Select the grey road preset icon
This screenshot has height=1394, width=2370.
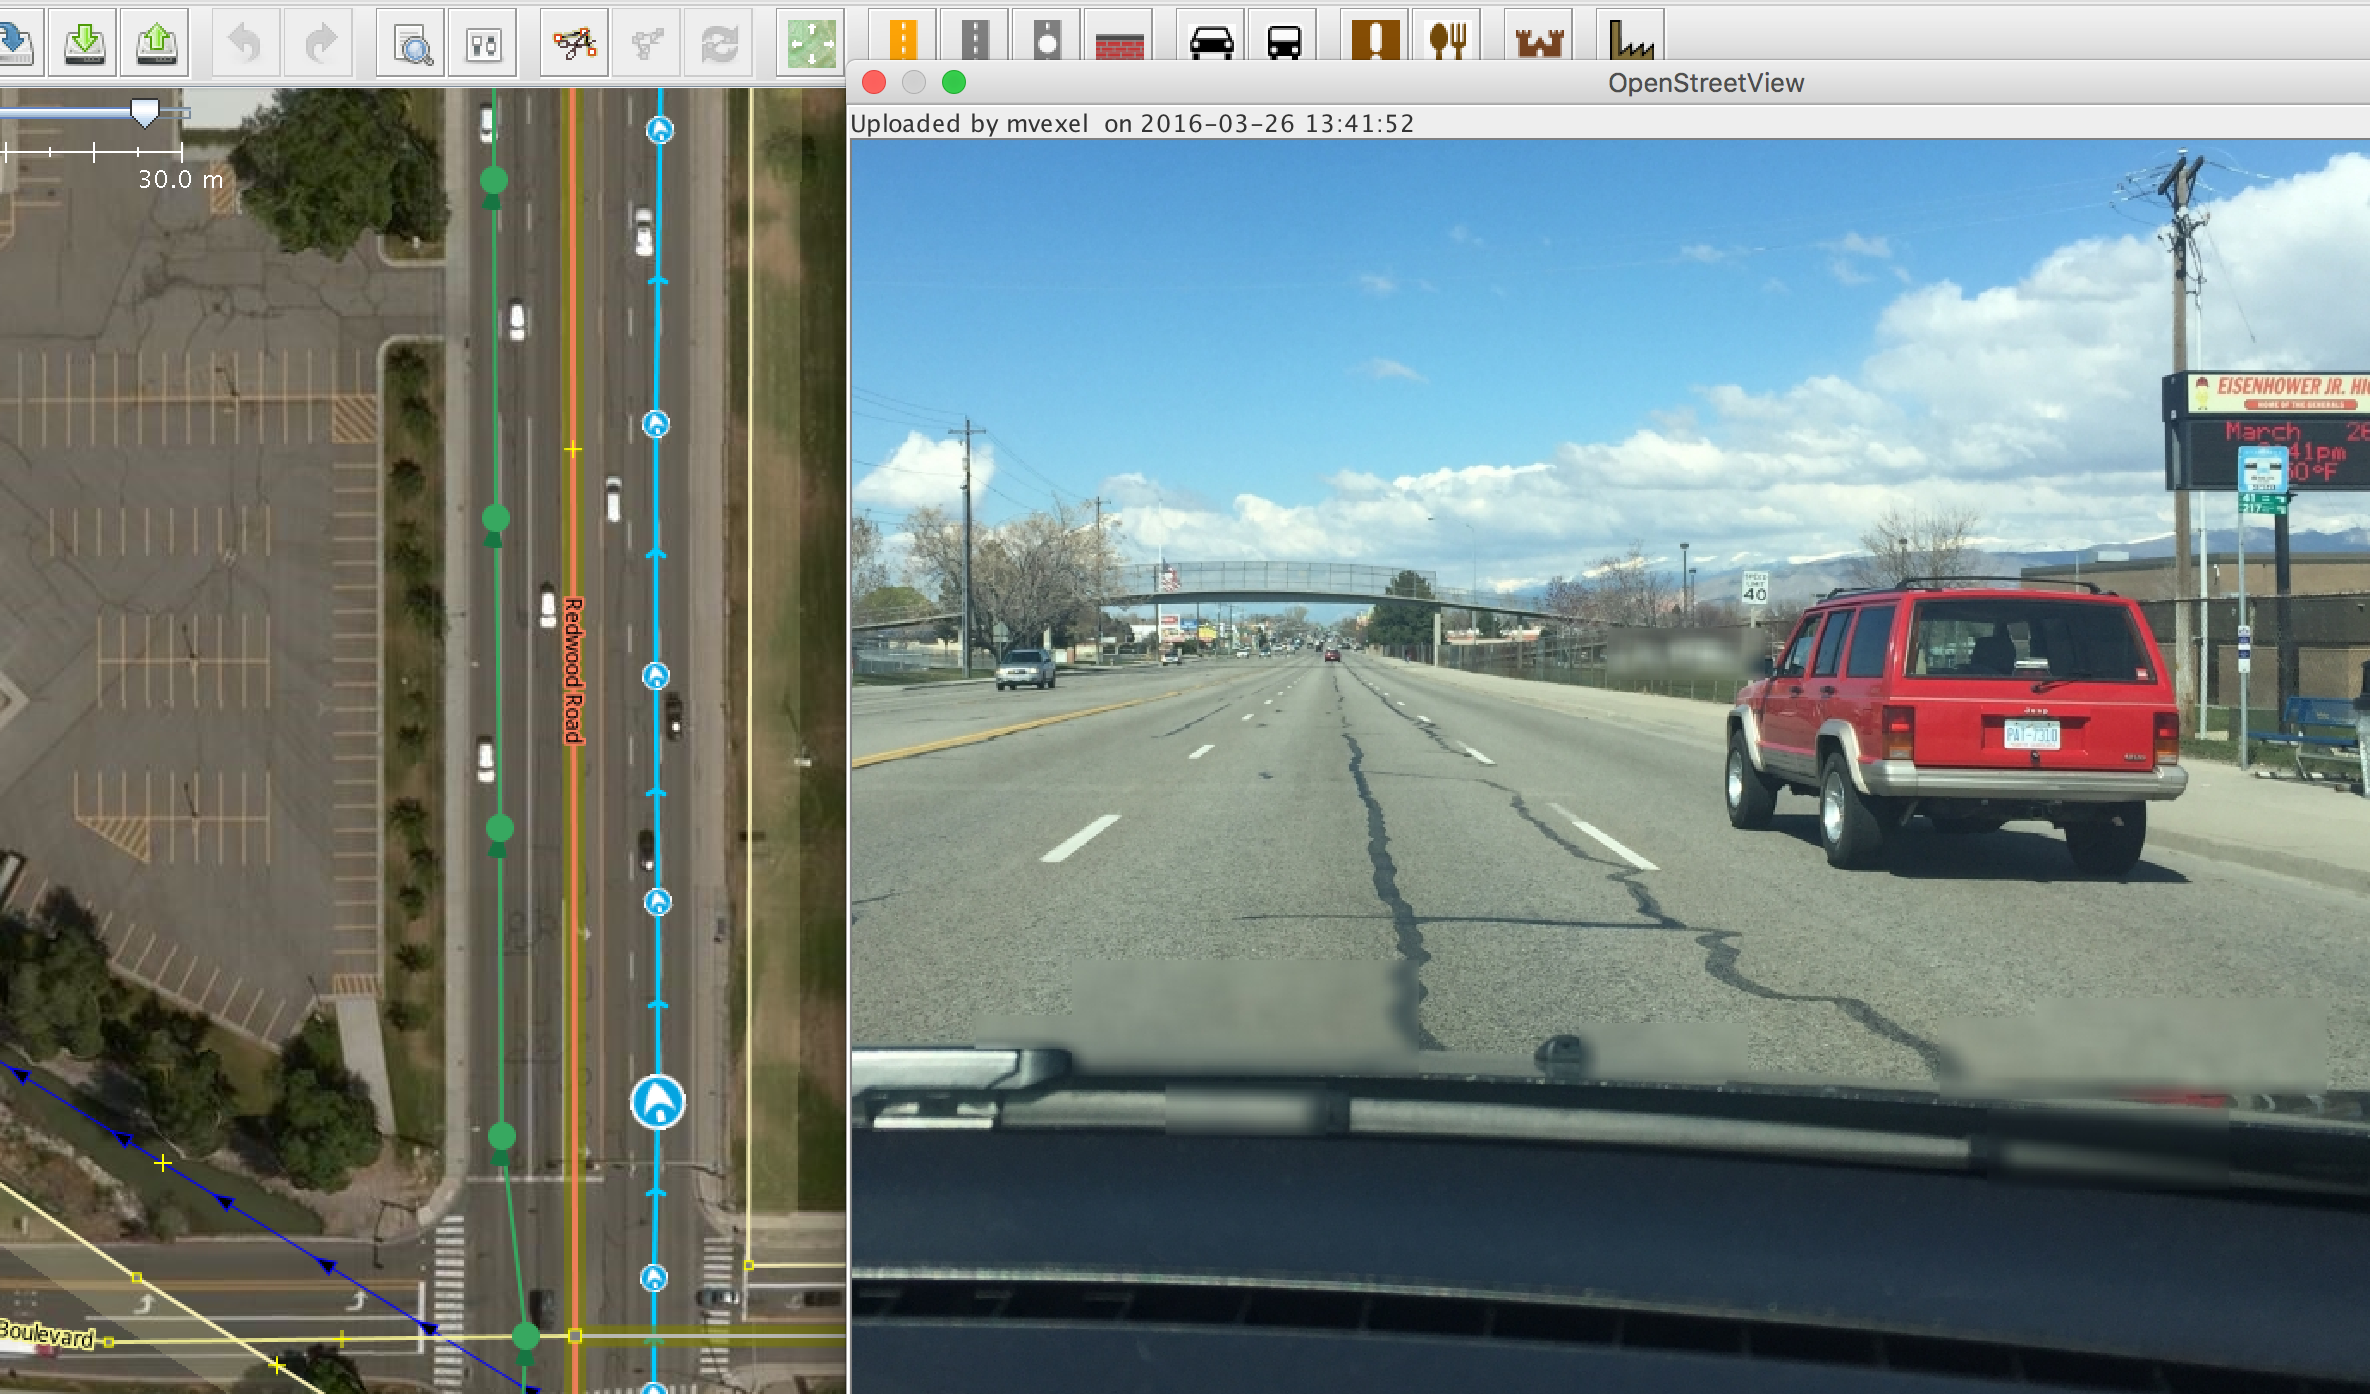click(975, 38)
